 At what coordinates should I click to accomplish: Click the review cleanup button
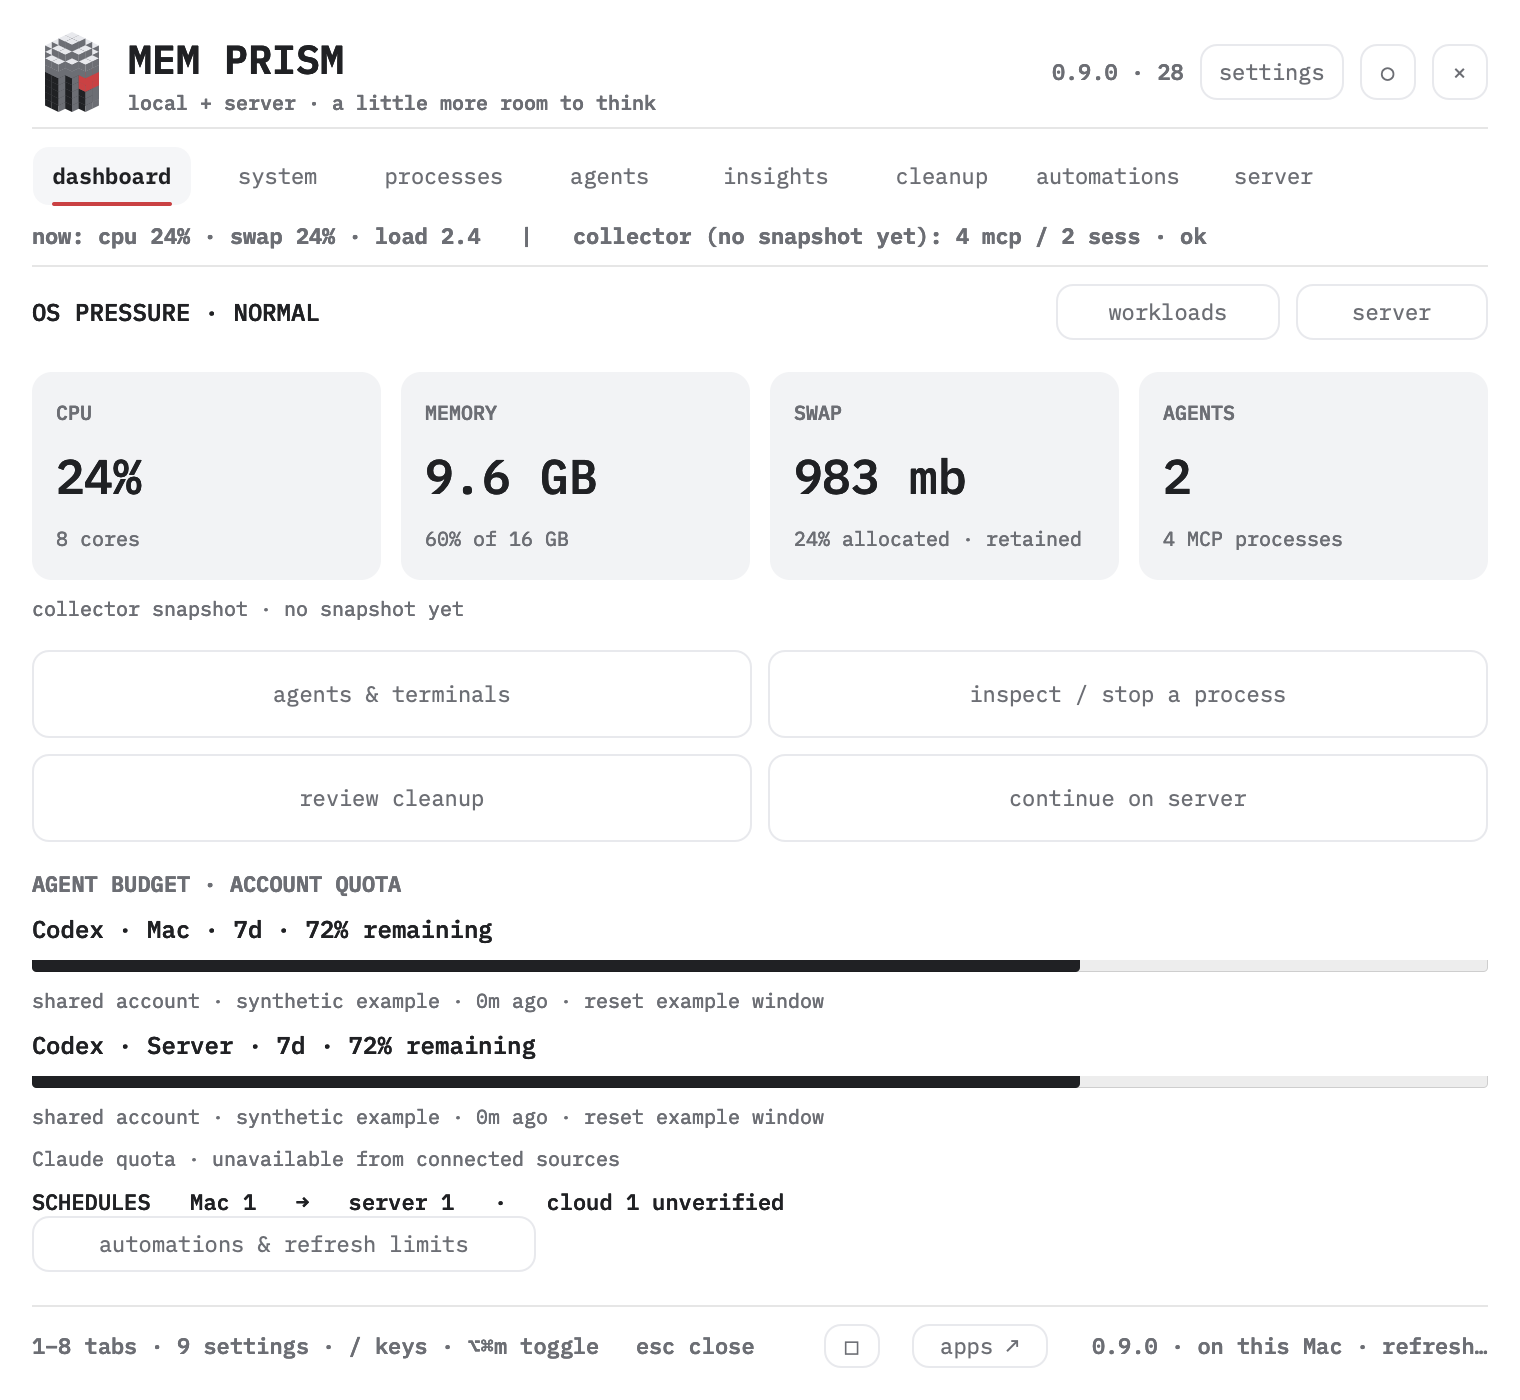point(392,798)
